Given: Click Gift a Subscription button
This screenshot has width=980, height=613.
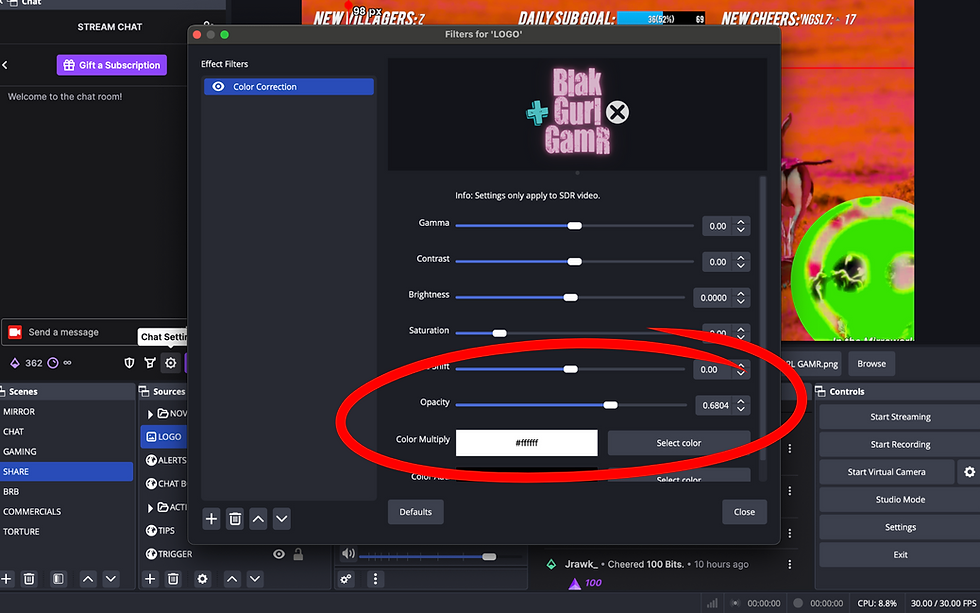Looking at the screenshot, I should pos(112,65).
